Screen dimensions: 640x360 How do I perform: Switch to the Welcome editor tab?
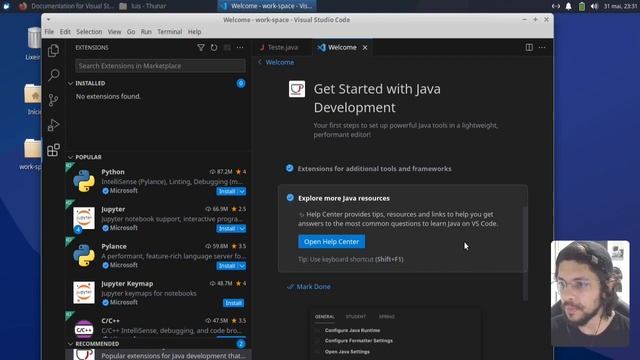(x=342, y=47)
